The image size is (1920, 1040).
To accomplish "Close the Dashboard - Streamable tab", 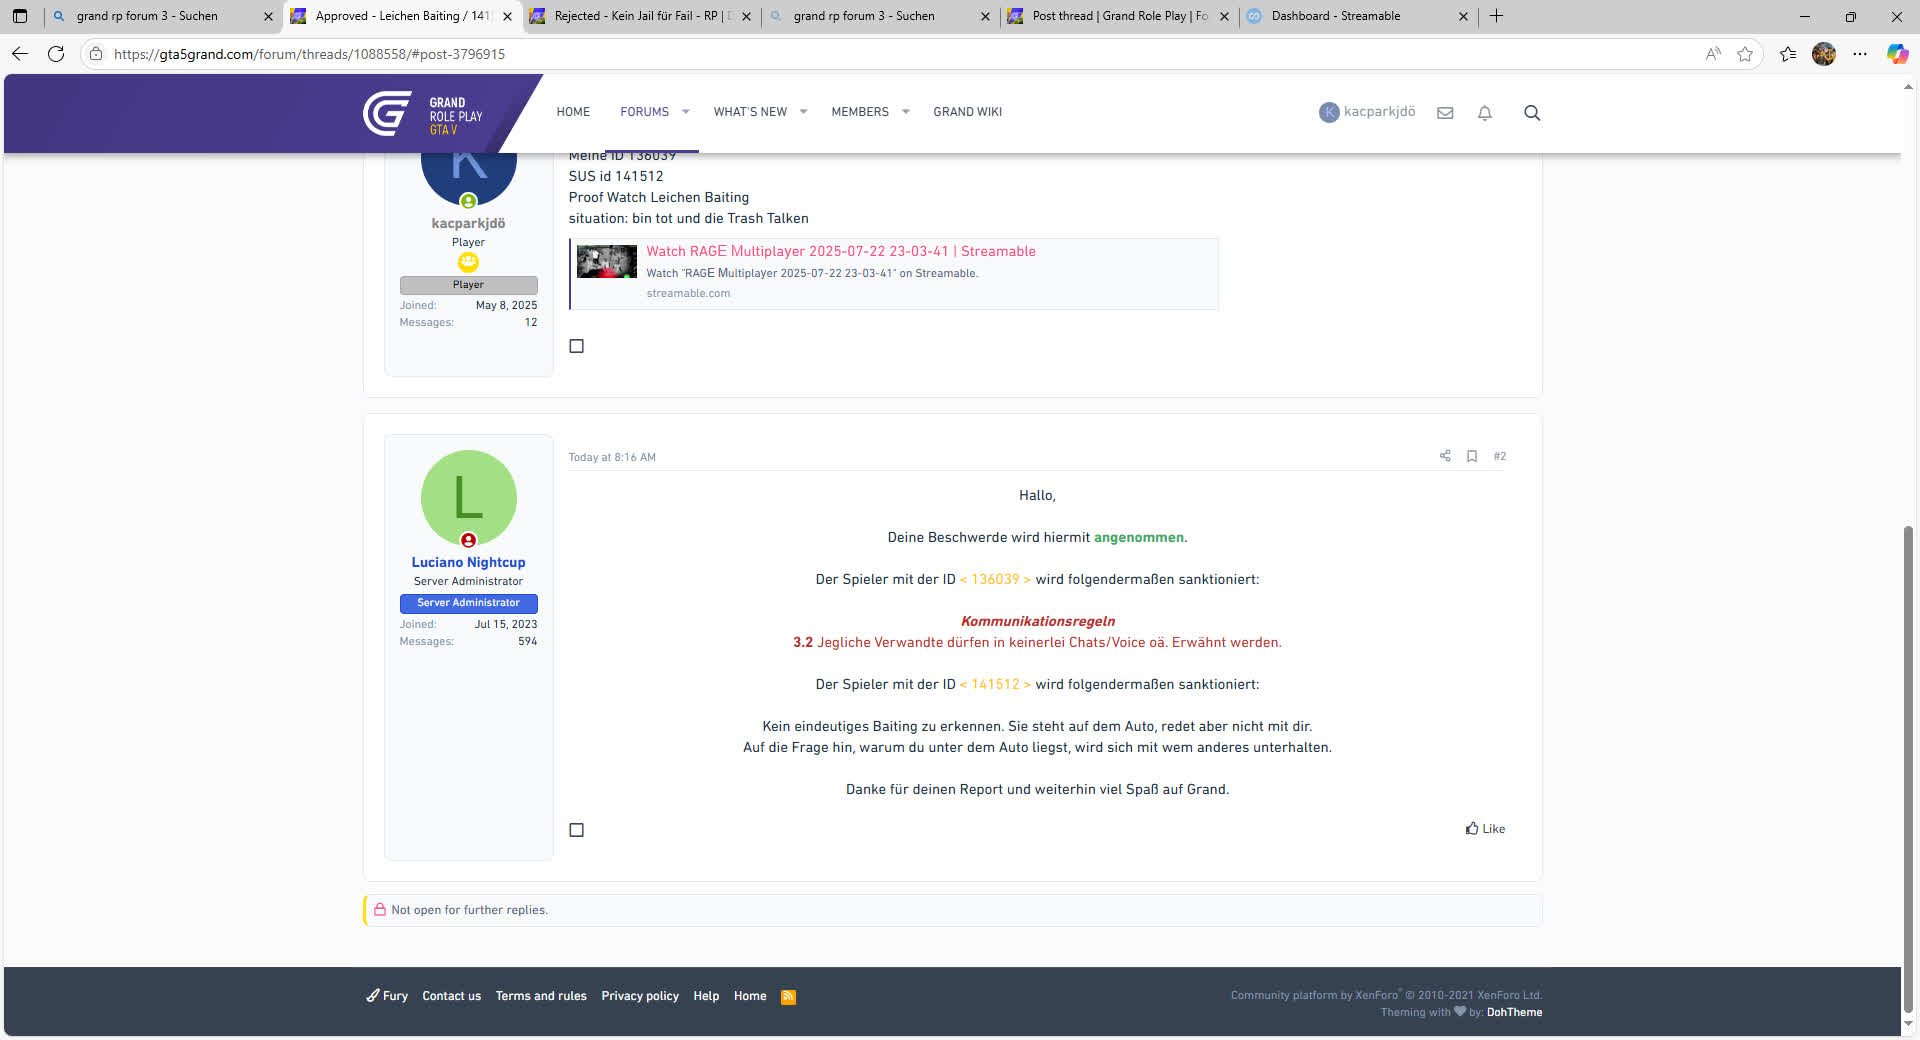I will (1463, 16).
